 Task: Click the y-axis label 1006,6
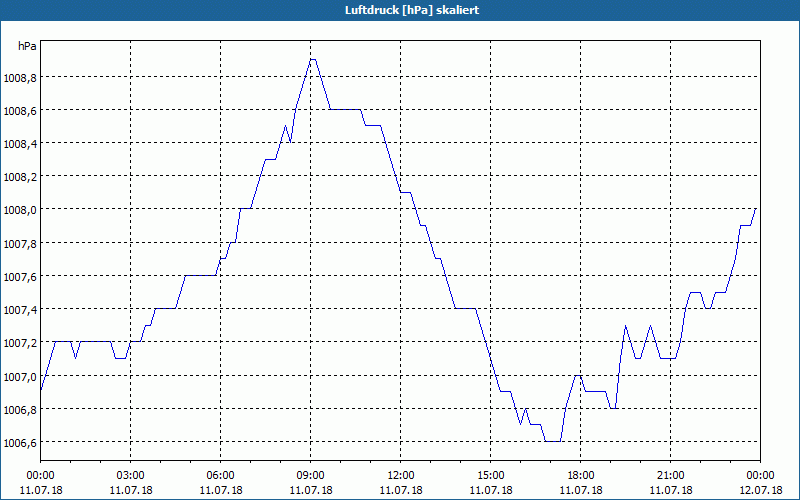pos(20,443)
